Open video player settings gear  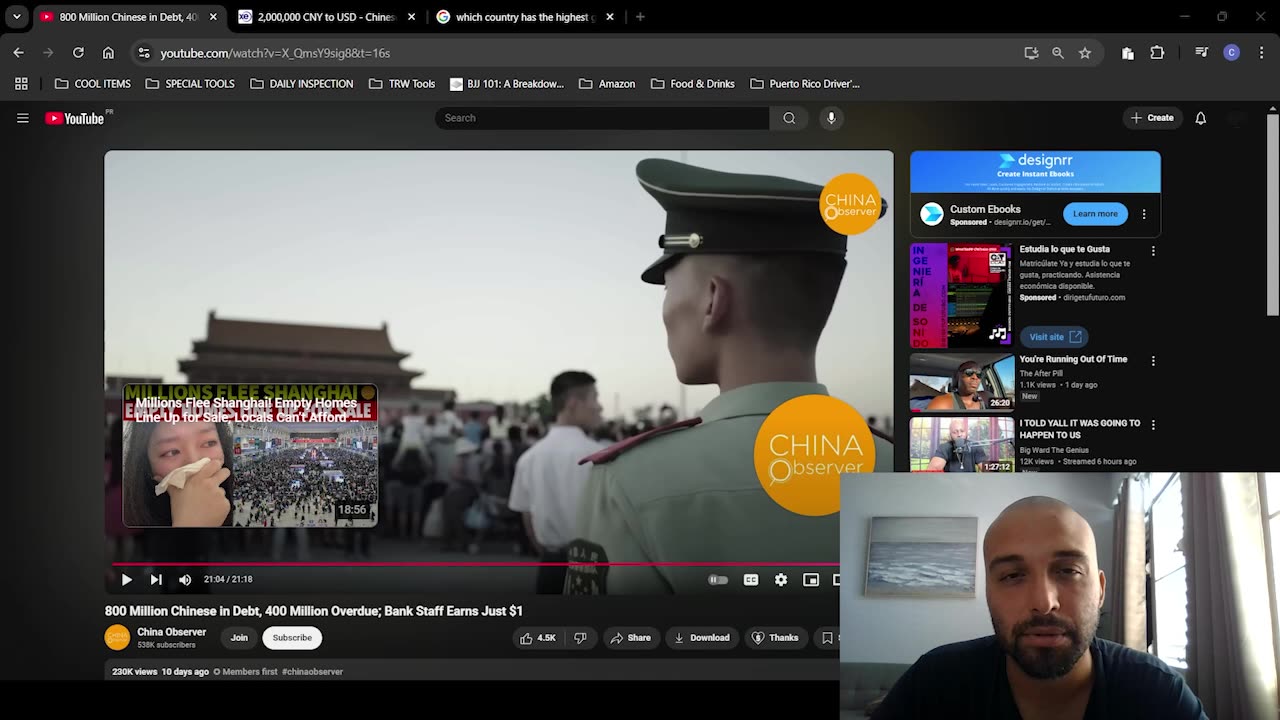click(x=781, y=580)
